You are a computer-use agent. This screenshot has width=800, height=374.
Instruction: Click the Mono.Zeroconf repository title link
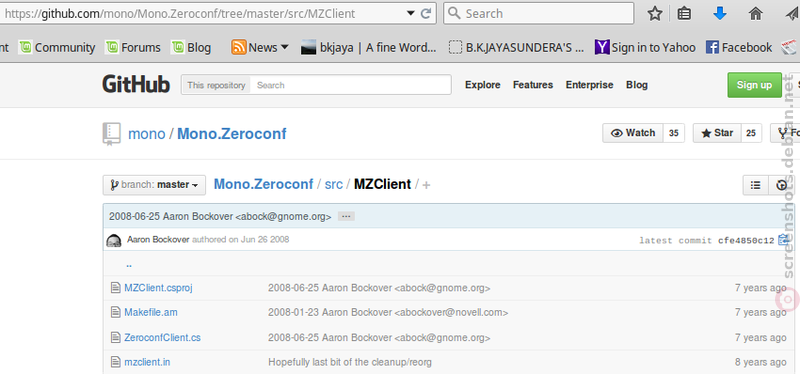pyautogui.click(x=232, y=134)
